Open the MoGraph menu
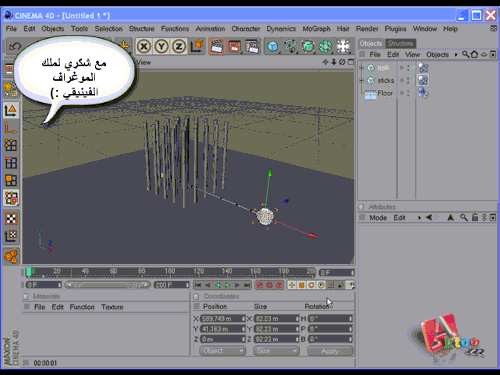This screenshot has height=375, width=500. [x=316, y=29]
